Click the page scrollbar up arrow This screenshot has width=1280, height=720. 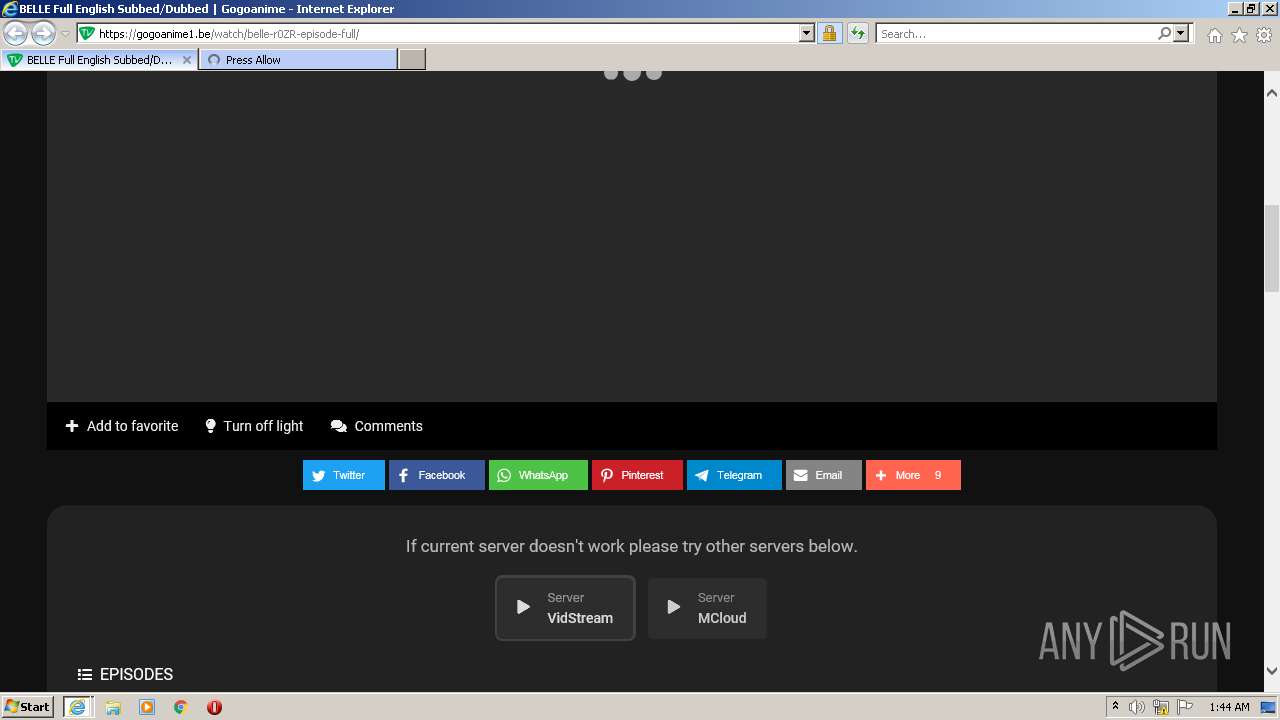pyautogui.click(x=1272, y=93)
